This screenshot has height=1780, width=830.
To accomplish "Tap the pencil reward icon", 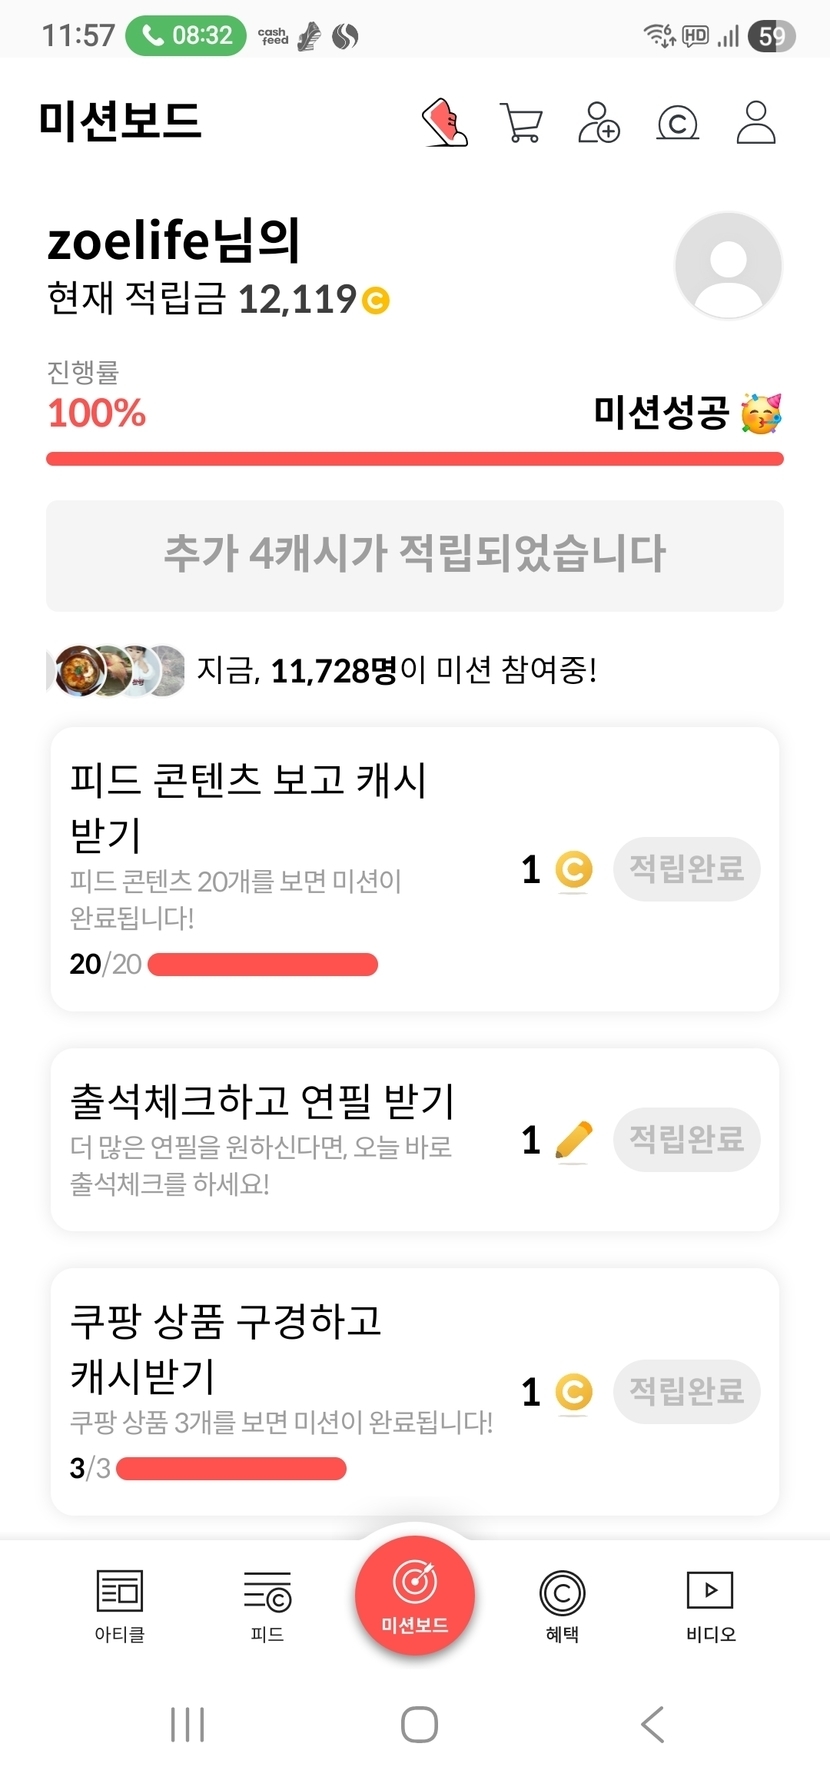I will point(573,1140).
